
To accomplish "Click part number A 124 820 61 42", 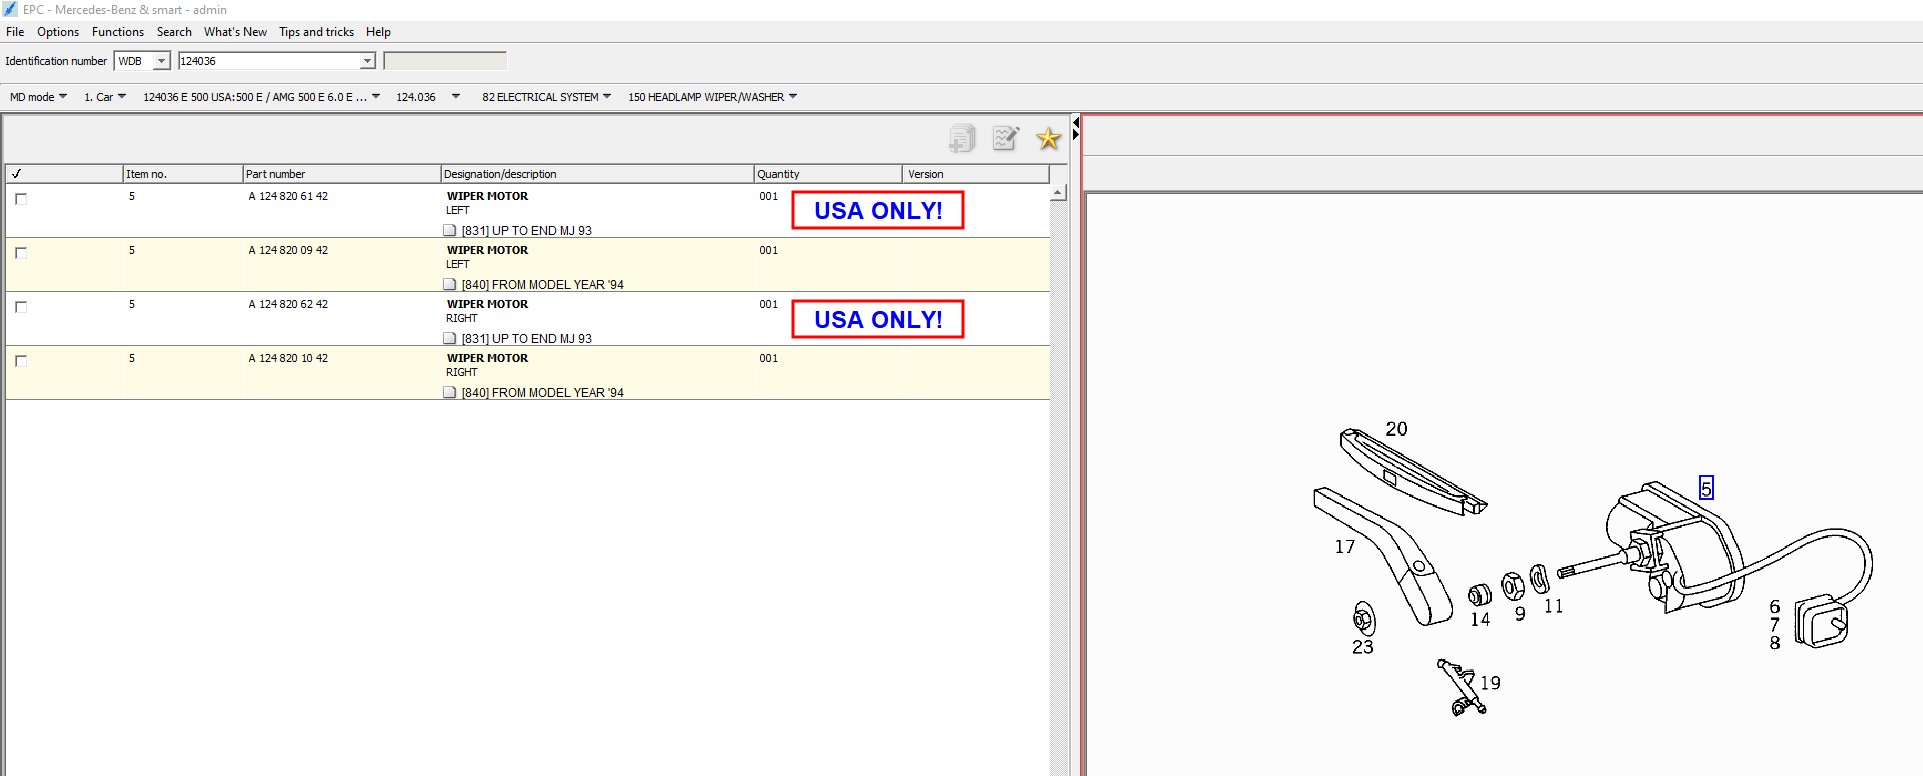I will (288, 196).
